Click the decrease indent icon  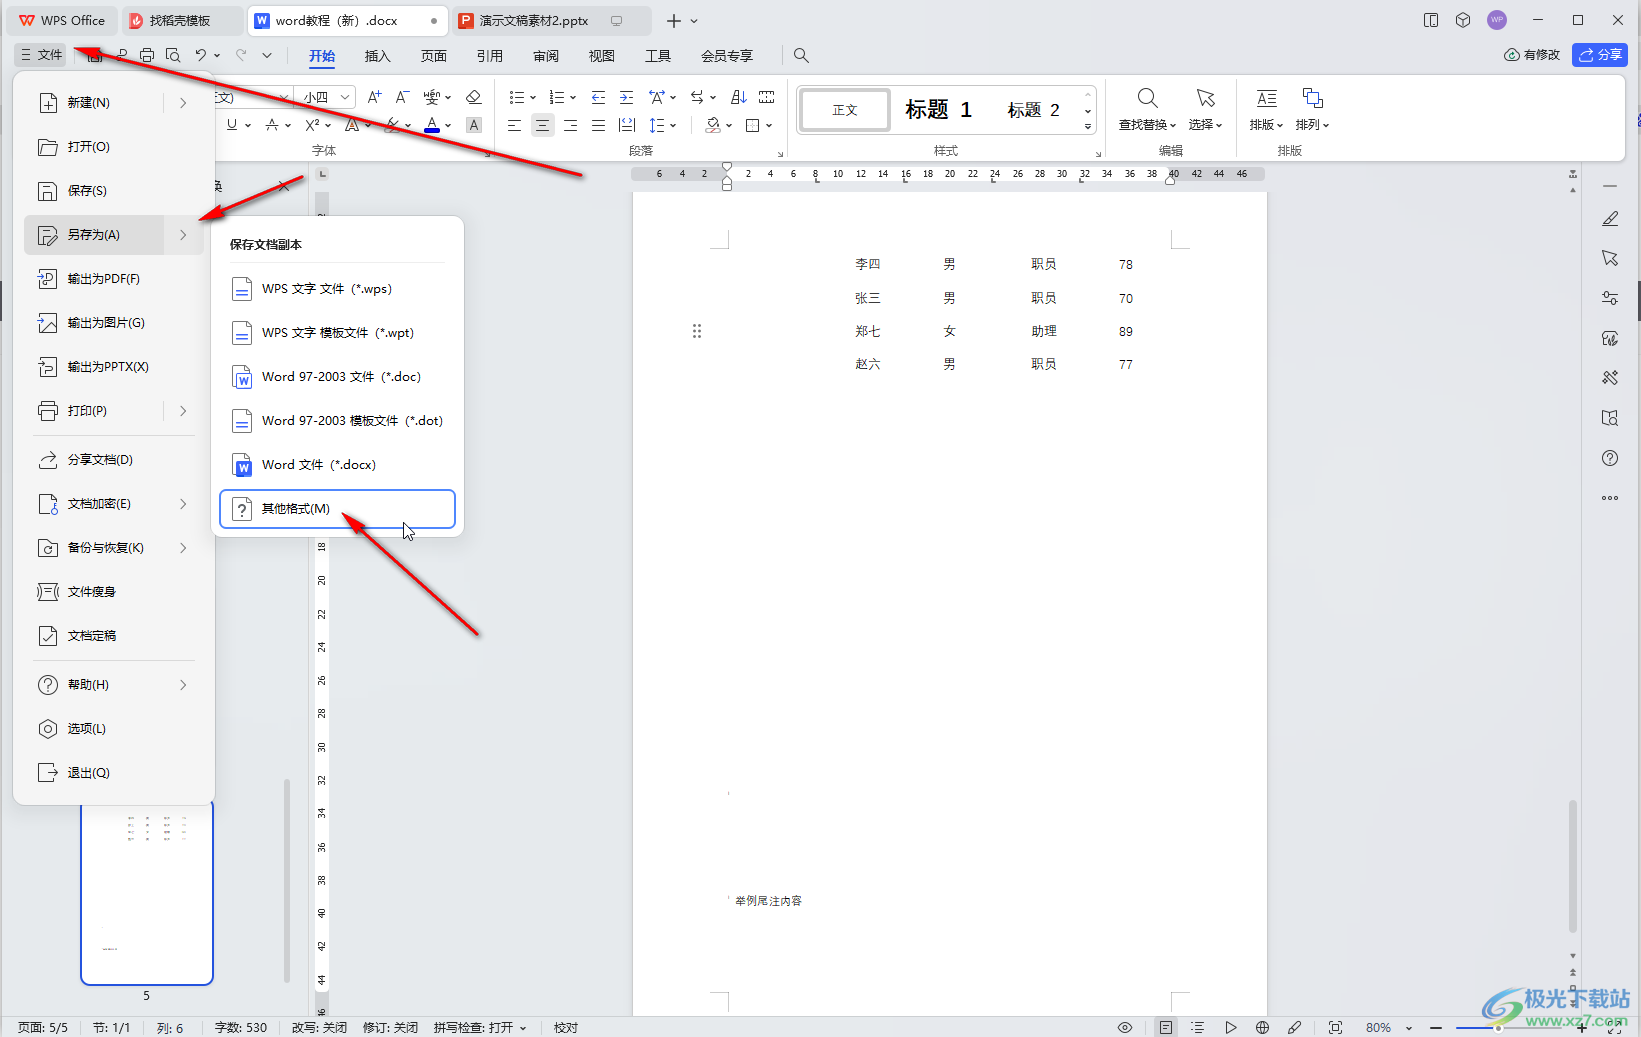coord(598,97)
